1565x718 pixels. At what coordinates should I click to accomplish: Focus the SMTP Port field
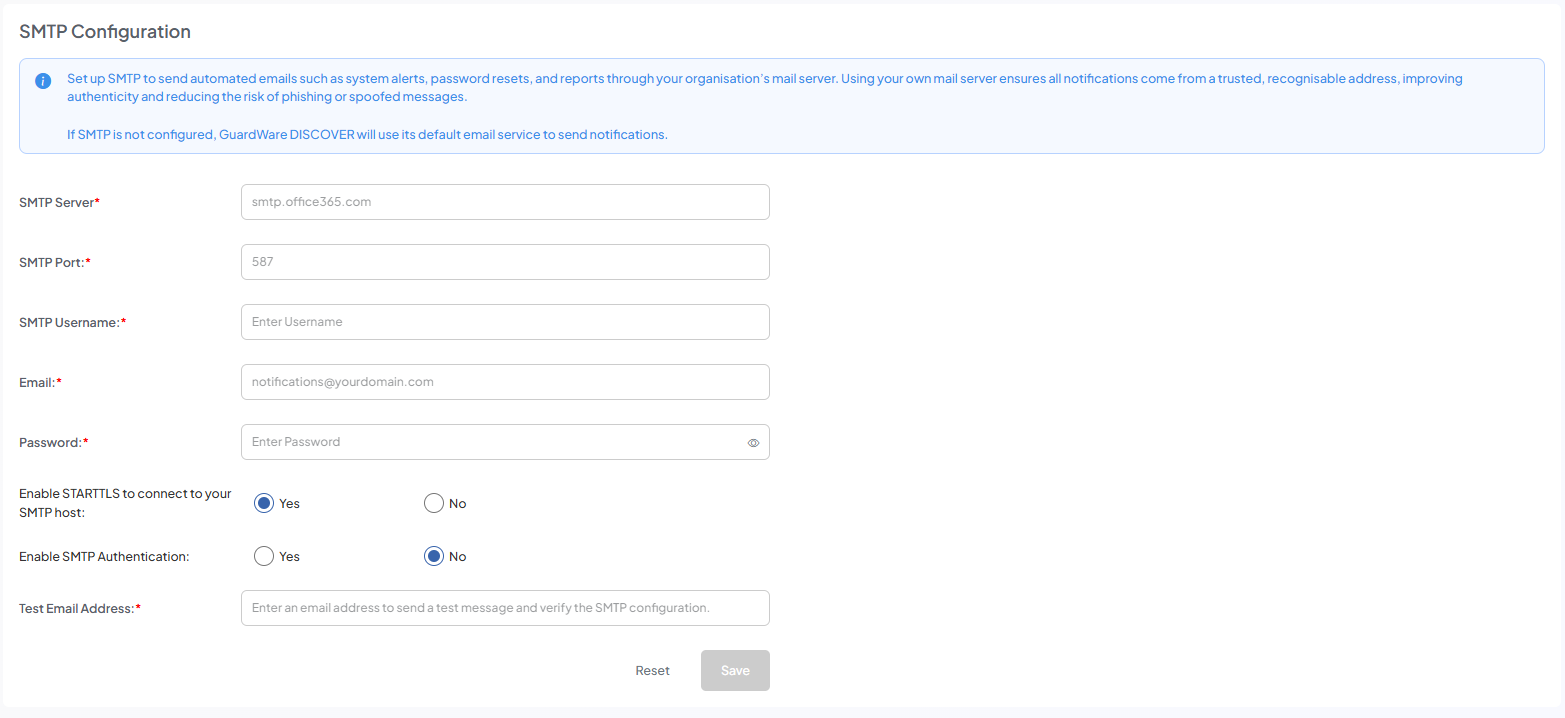[x=504, y=262]
